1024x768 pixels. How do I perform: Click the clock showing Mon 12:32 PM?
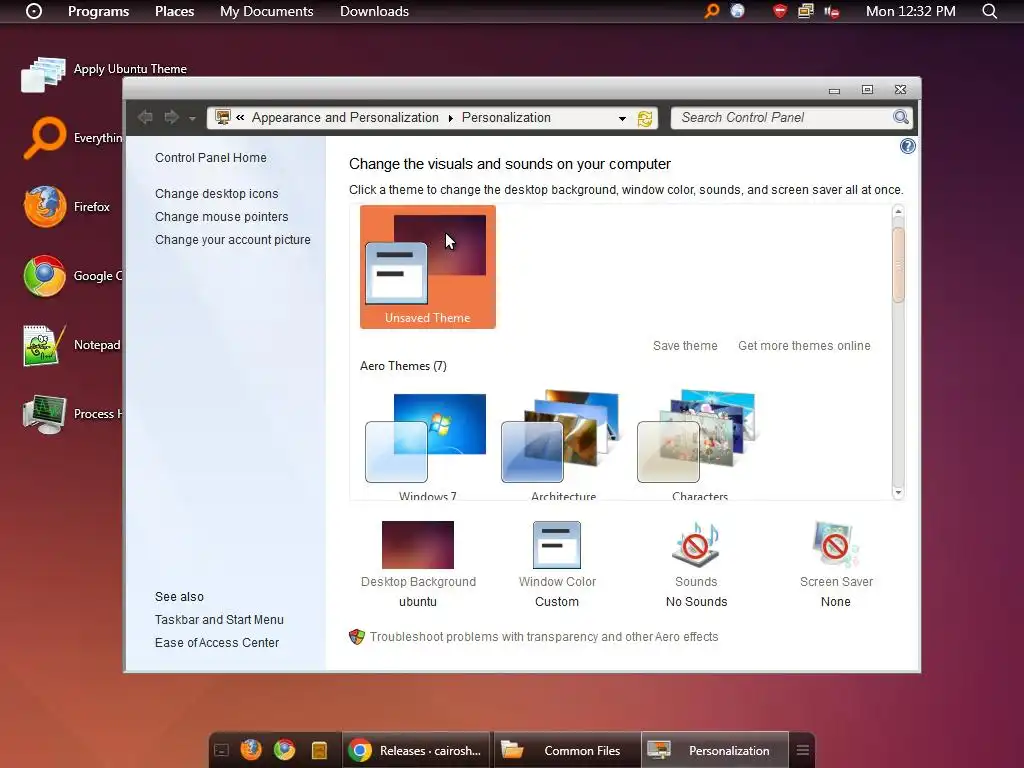pos(910,11)
